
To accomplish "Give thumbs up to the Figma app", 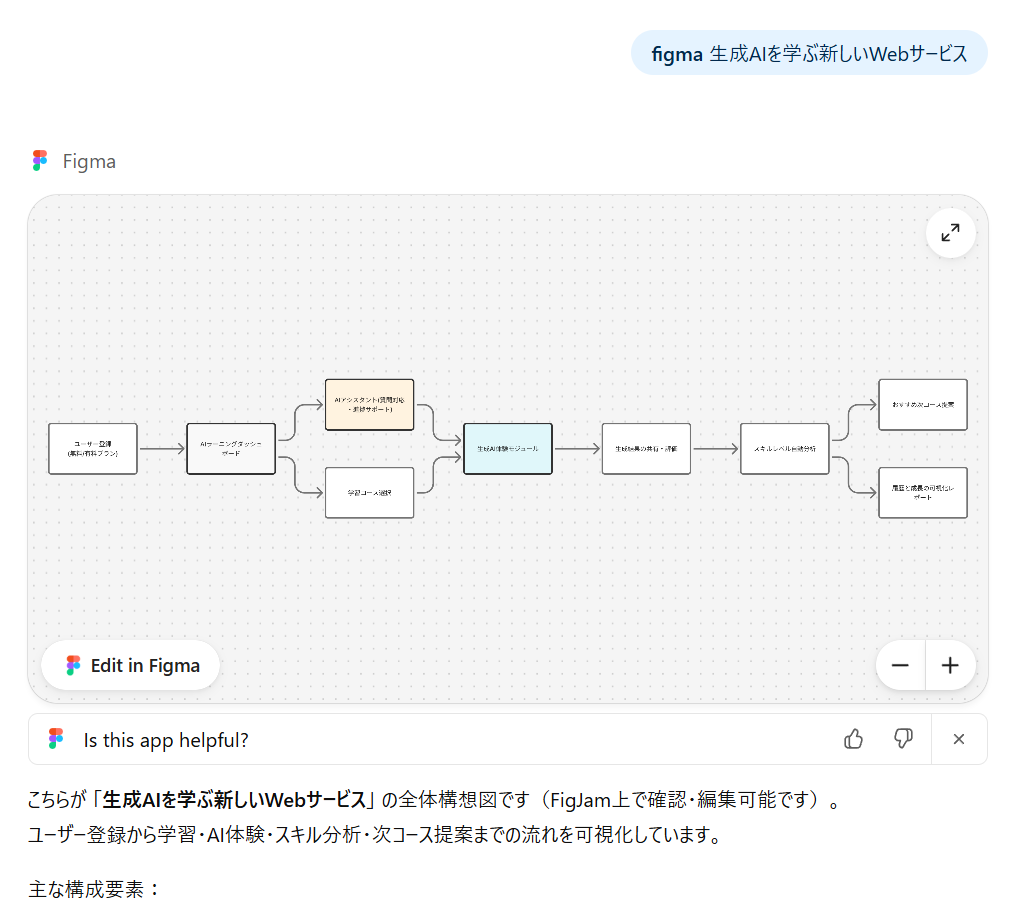I will (853, 739).
